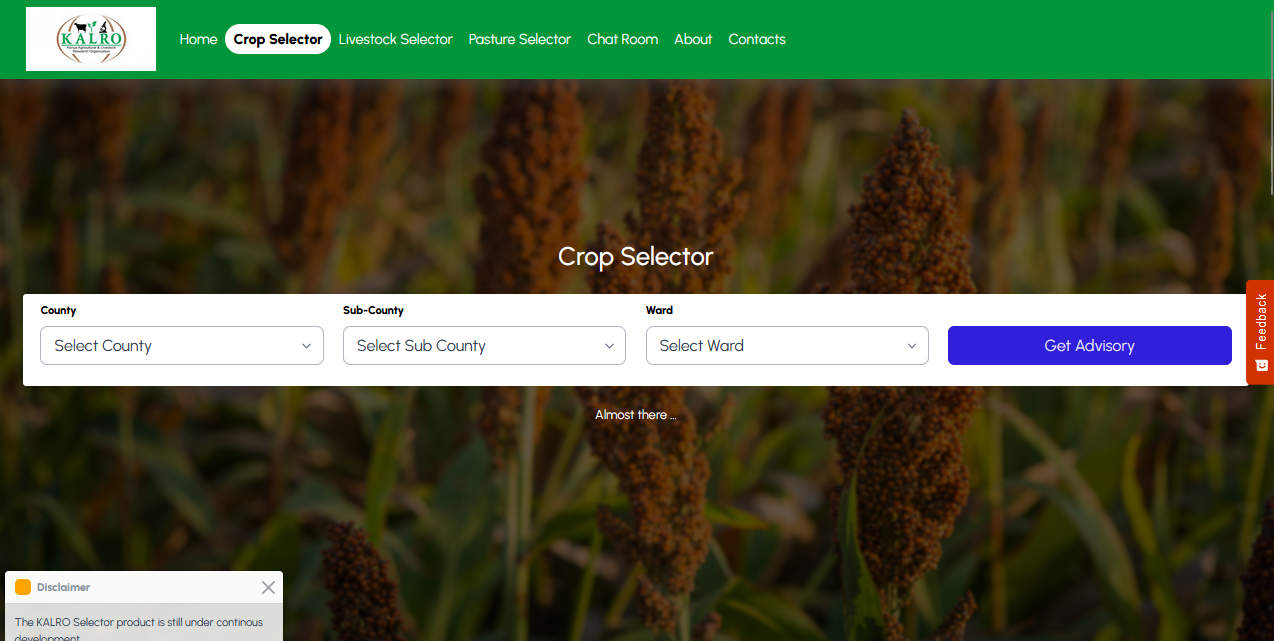The height and width of the screenshot is (641, 1274).
Task: Open the Livestock Selector page
Action: click(396, 39)
